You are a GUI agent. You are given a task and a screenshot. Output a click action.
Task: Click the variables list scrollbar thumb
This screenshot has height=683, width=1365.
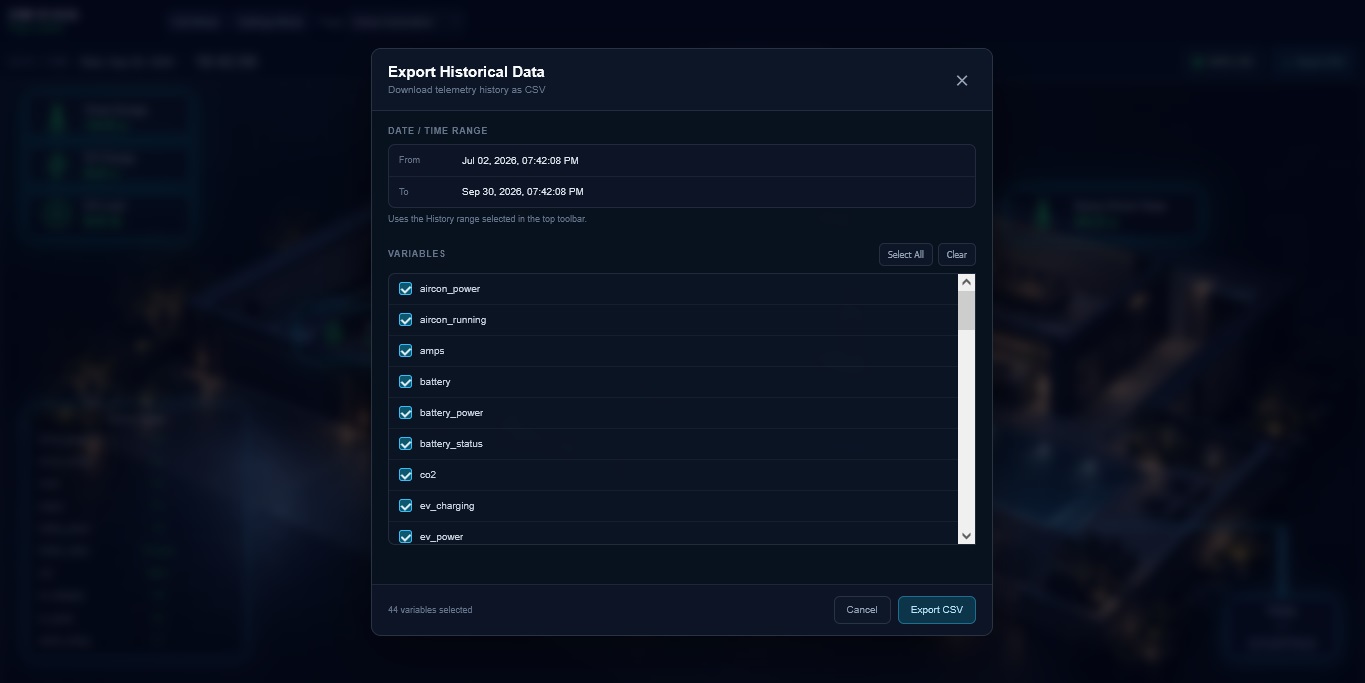tap(966, 310)
